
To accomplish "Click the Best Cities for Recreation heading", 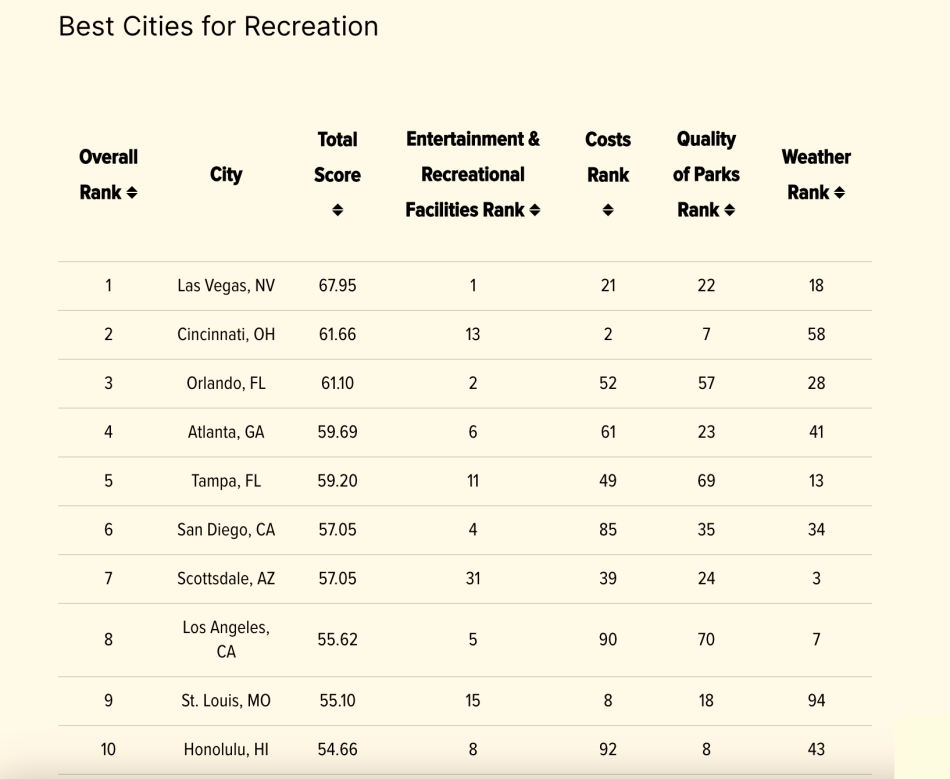I will [x=218, y=27].
